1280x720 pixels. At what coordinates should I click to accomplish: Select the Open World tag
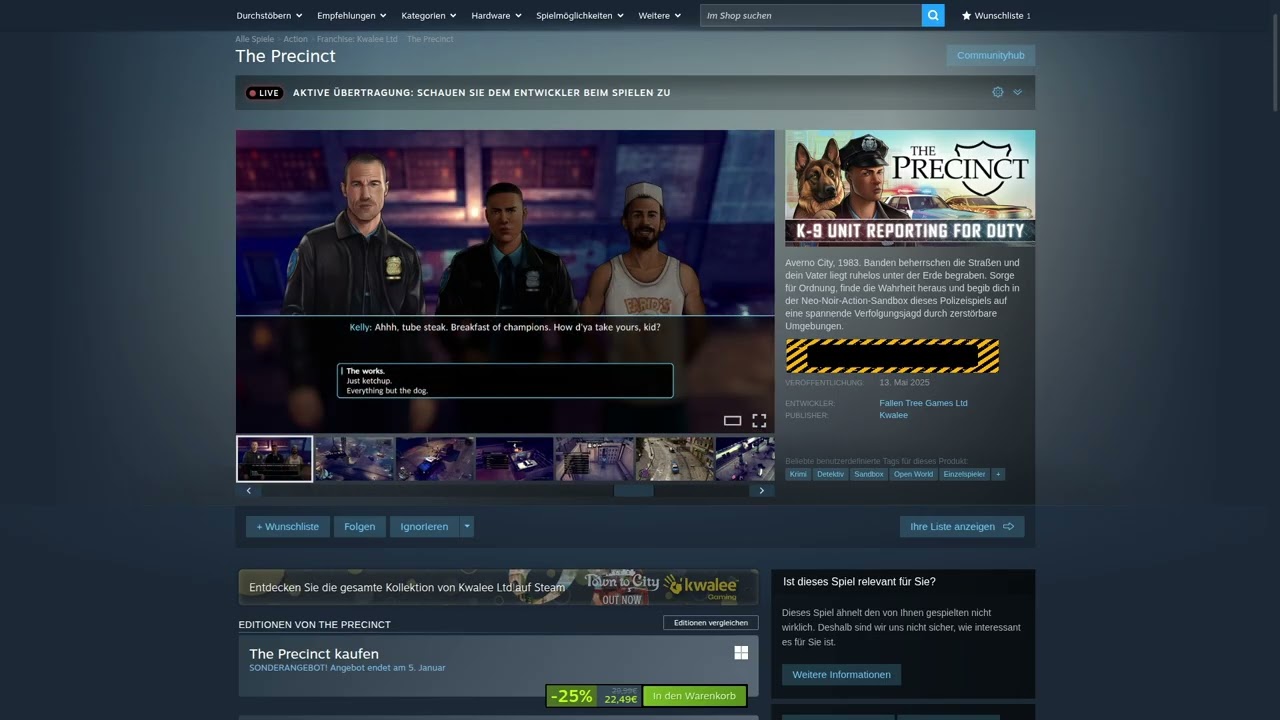click(x=913, y=474)
